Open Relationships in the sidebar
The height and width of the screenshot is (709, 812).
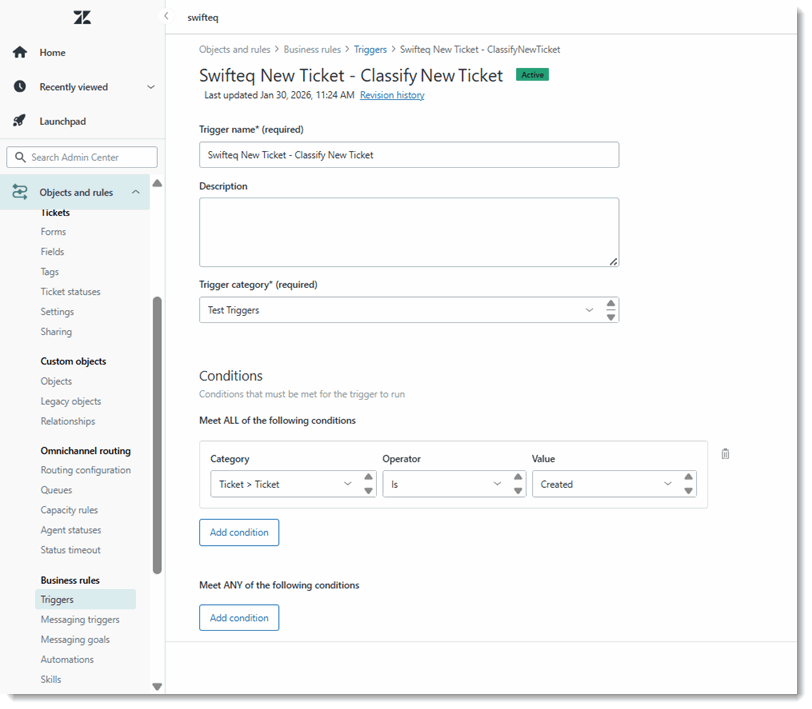tap(68, 421)
